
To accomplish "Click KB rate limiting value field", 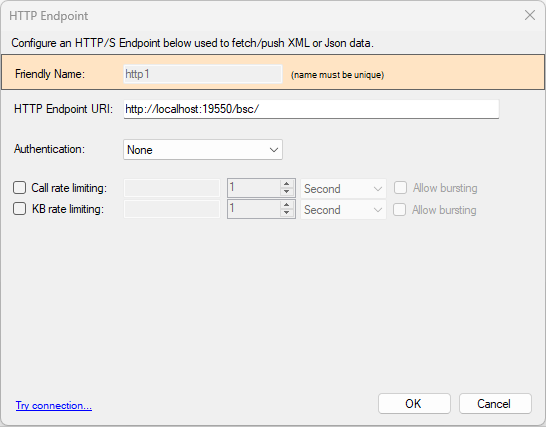I will 172,209.
